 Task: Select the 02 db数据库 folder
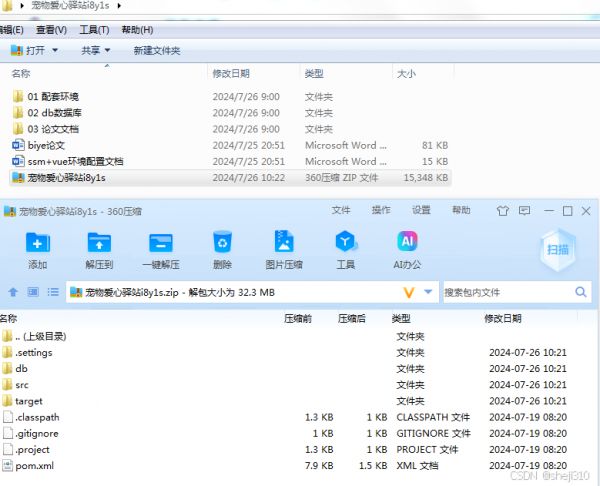[x=47, y=113]
